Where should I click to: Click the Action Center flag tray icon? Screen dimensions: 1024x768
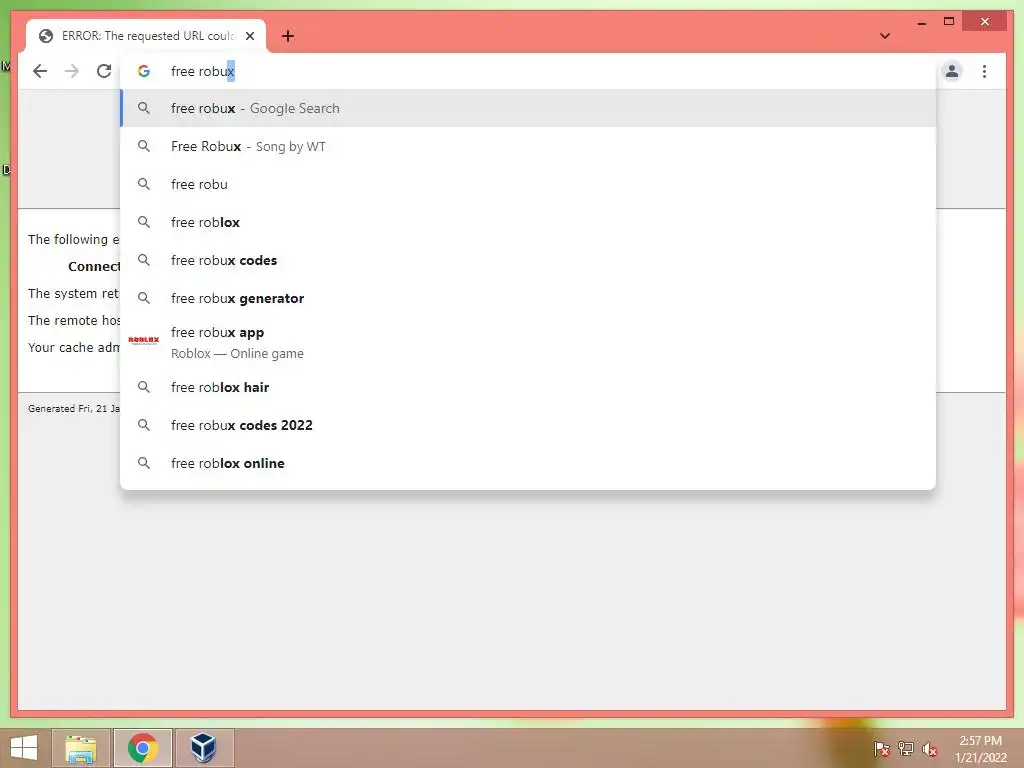pos(882,748)
